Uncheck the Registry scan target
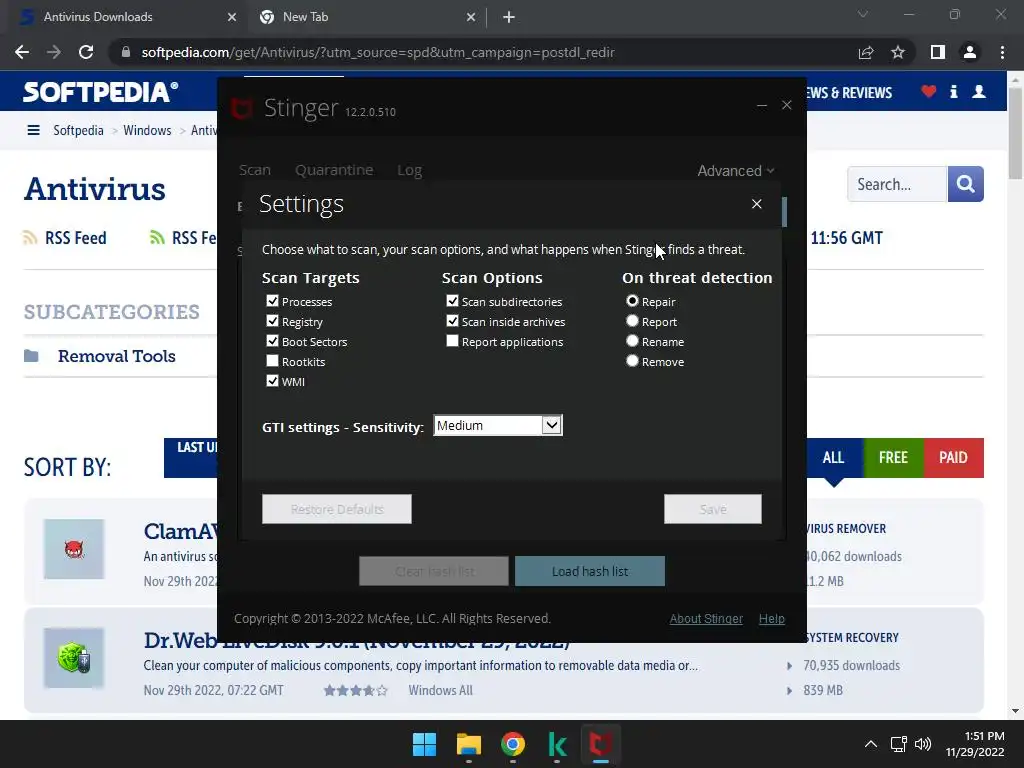 pos(273,321)
